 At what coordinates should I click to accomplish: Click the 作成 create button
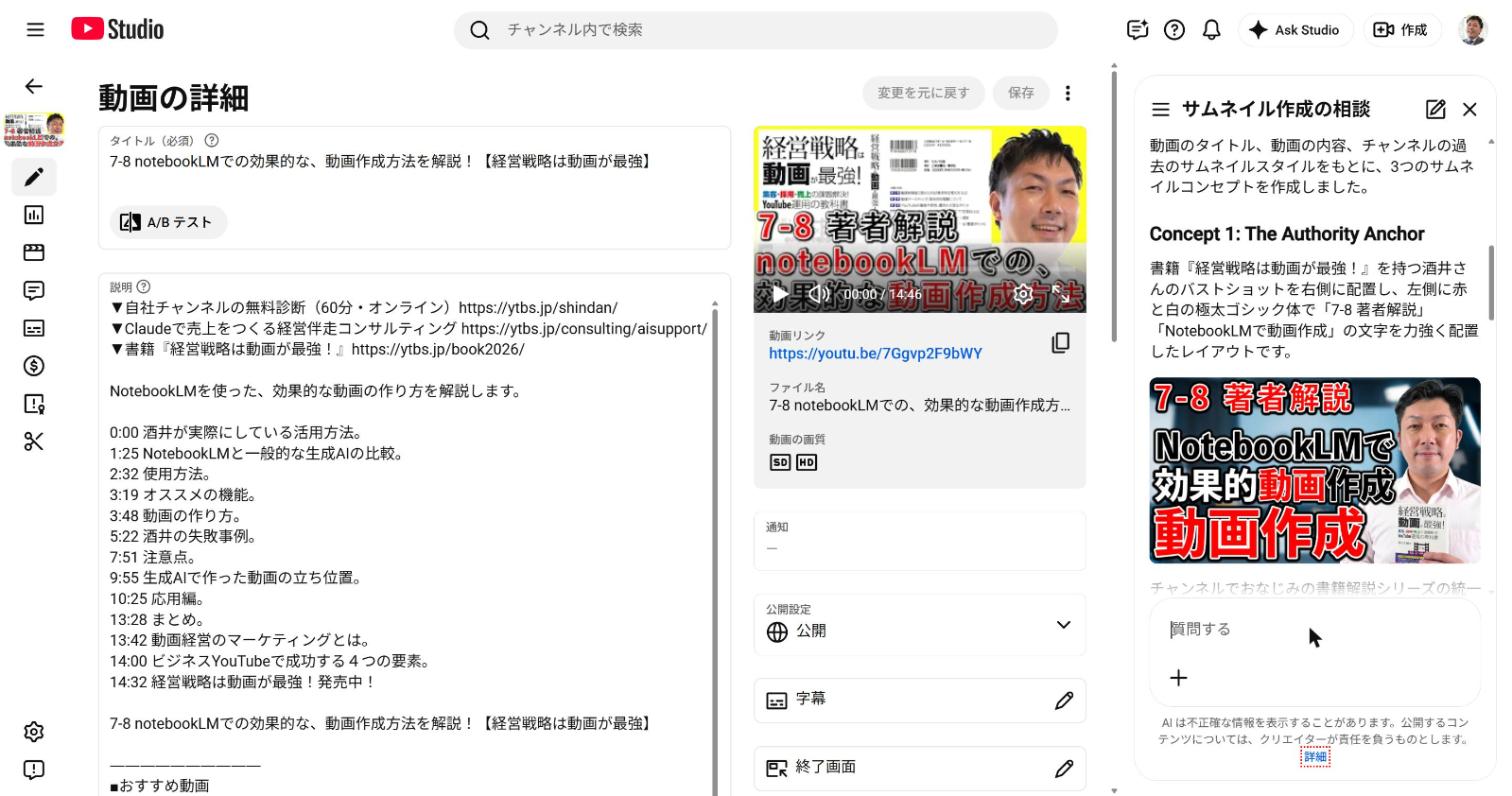click(x=1401, y=30)
